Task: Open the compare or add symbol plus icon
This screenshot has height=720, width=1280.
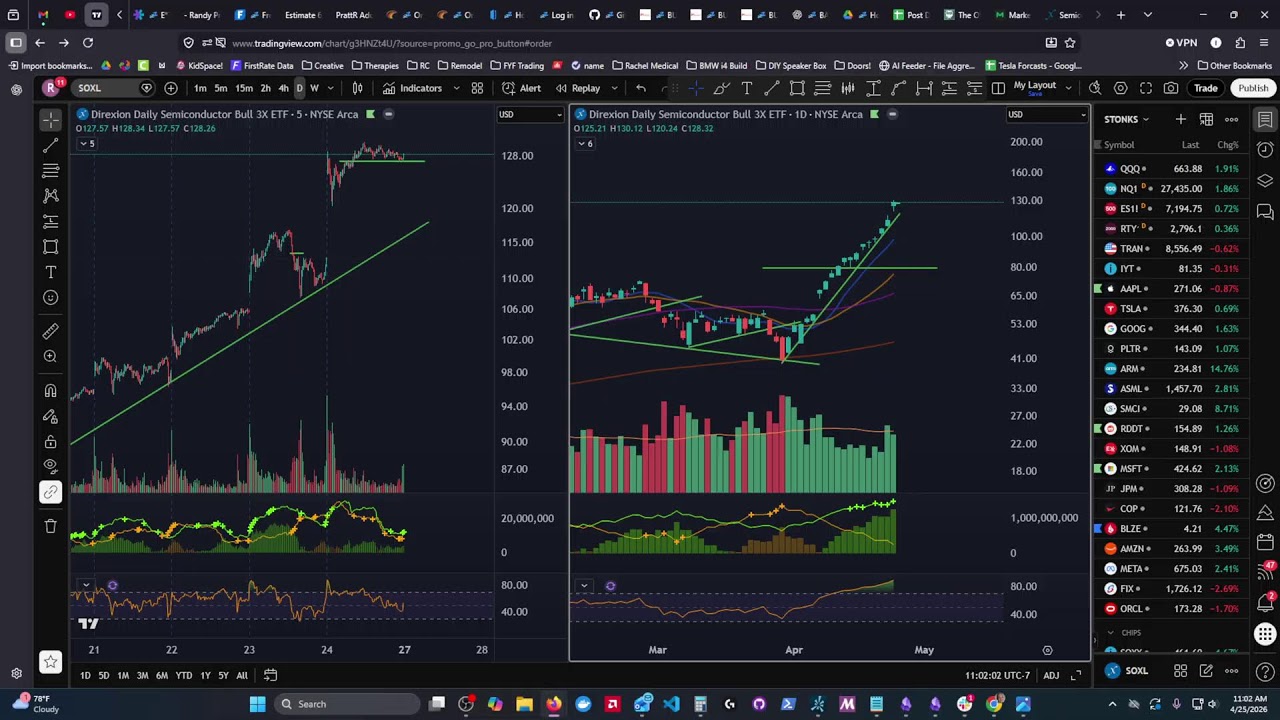Action: point(171,88)
